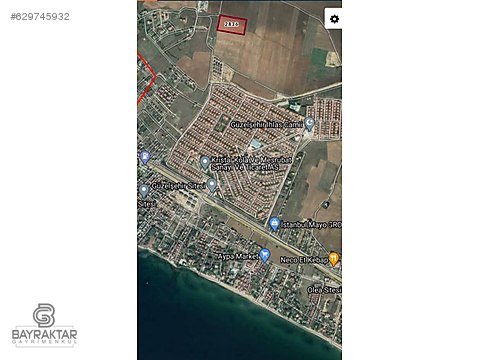Image resolution: width=480 pixels, height=360 pixels.
Task: Click the Istanbul Mayo label text
Action: click(x=311, y=225)
